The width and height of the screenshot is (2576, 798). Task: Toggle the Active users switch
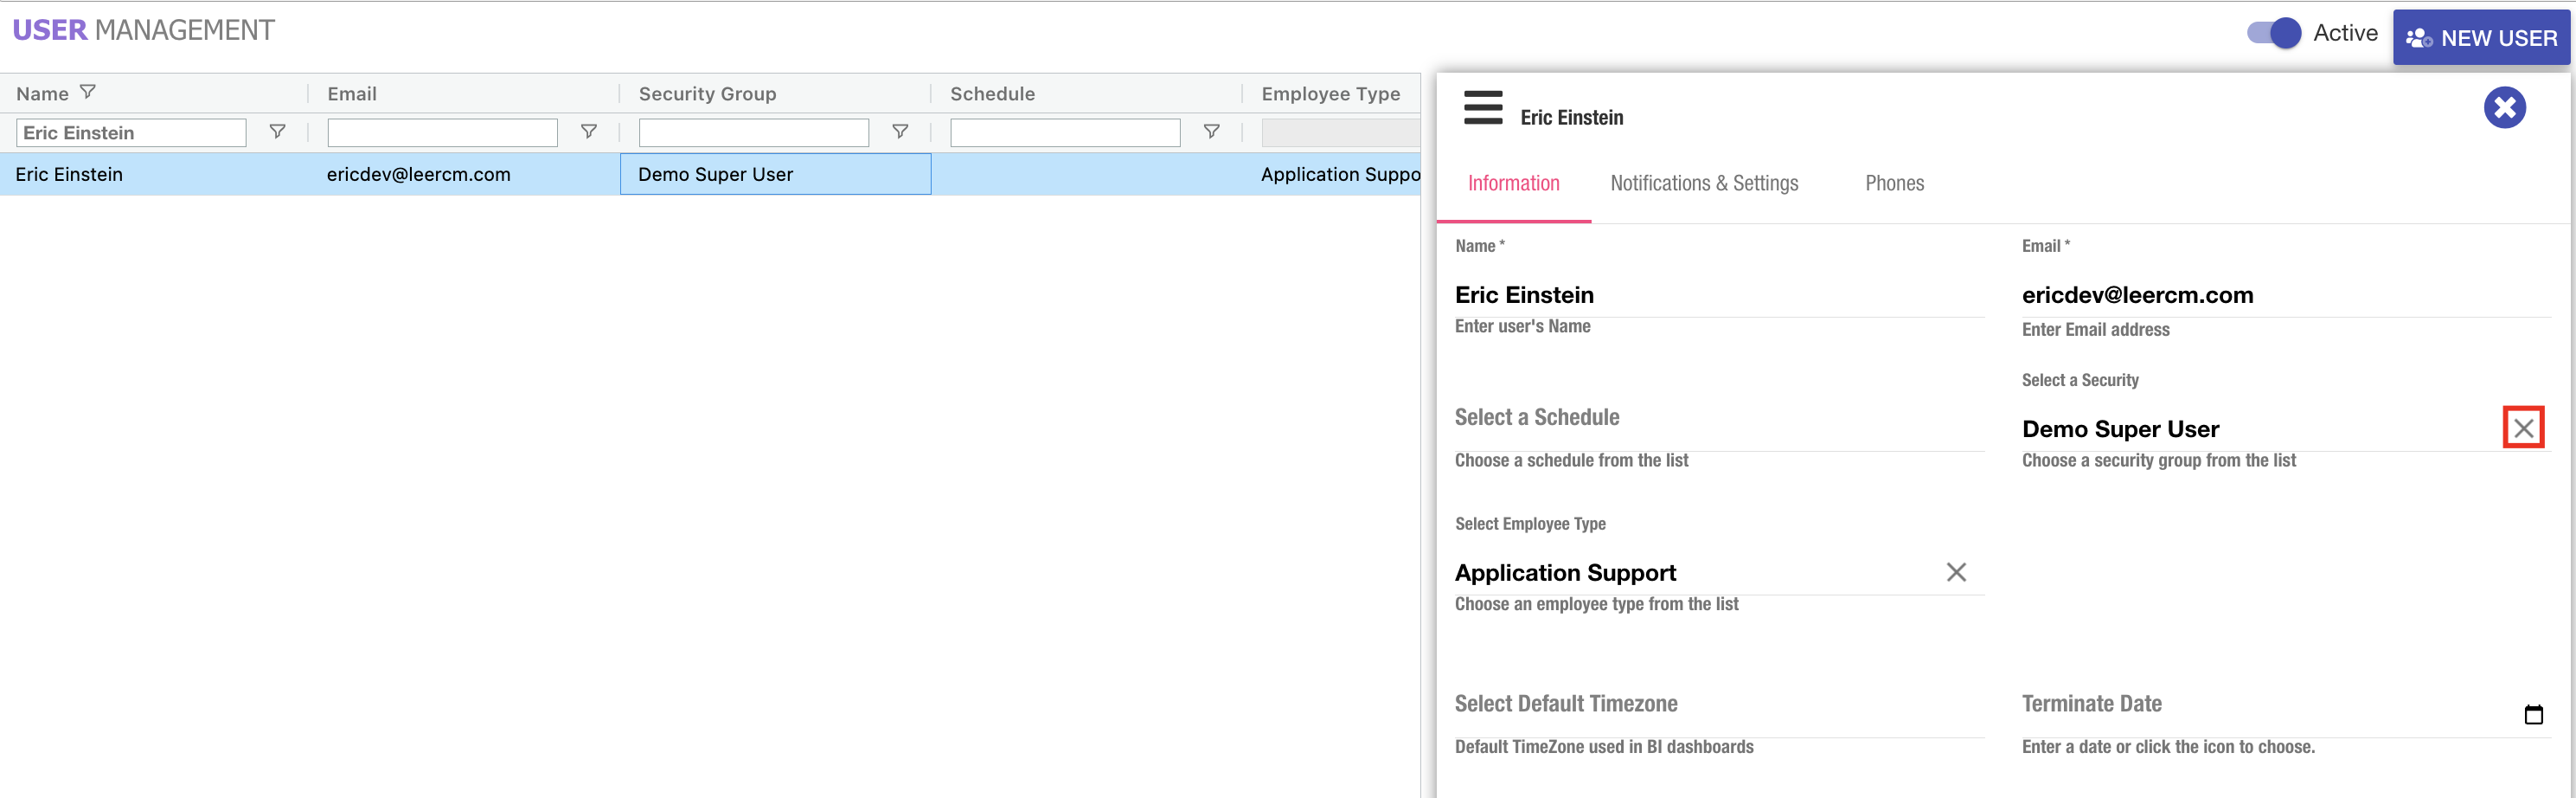pyautogui.click(x=2272, y=33)
